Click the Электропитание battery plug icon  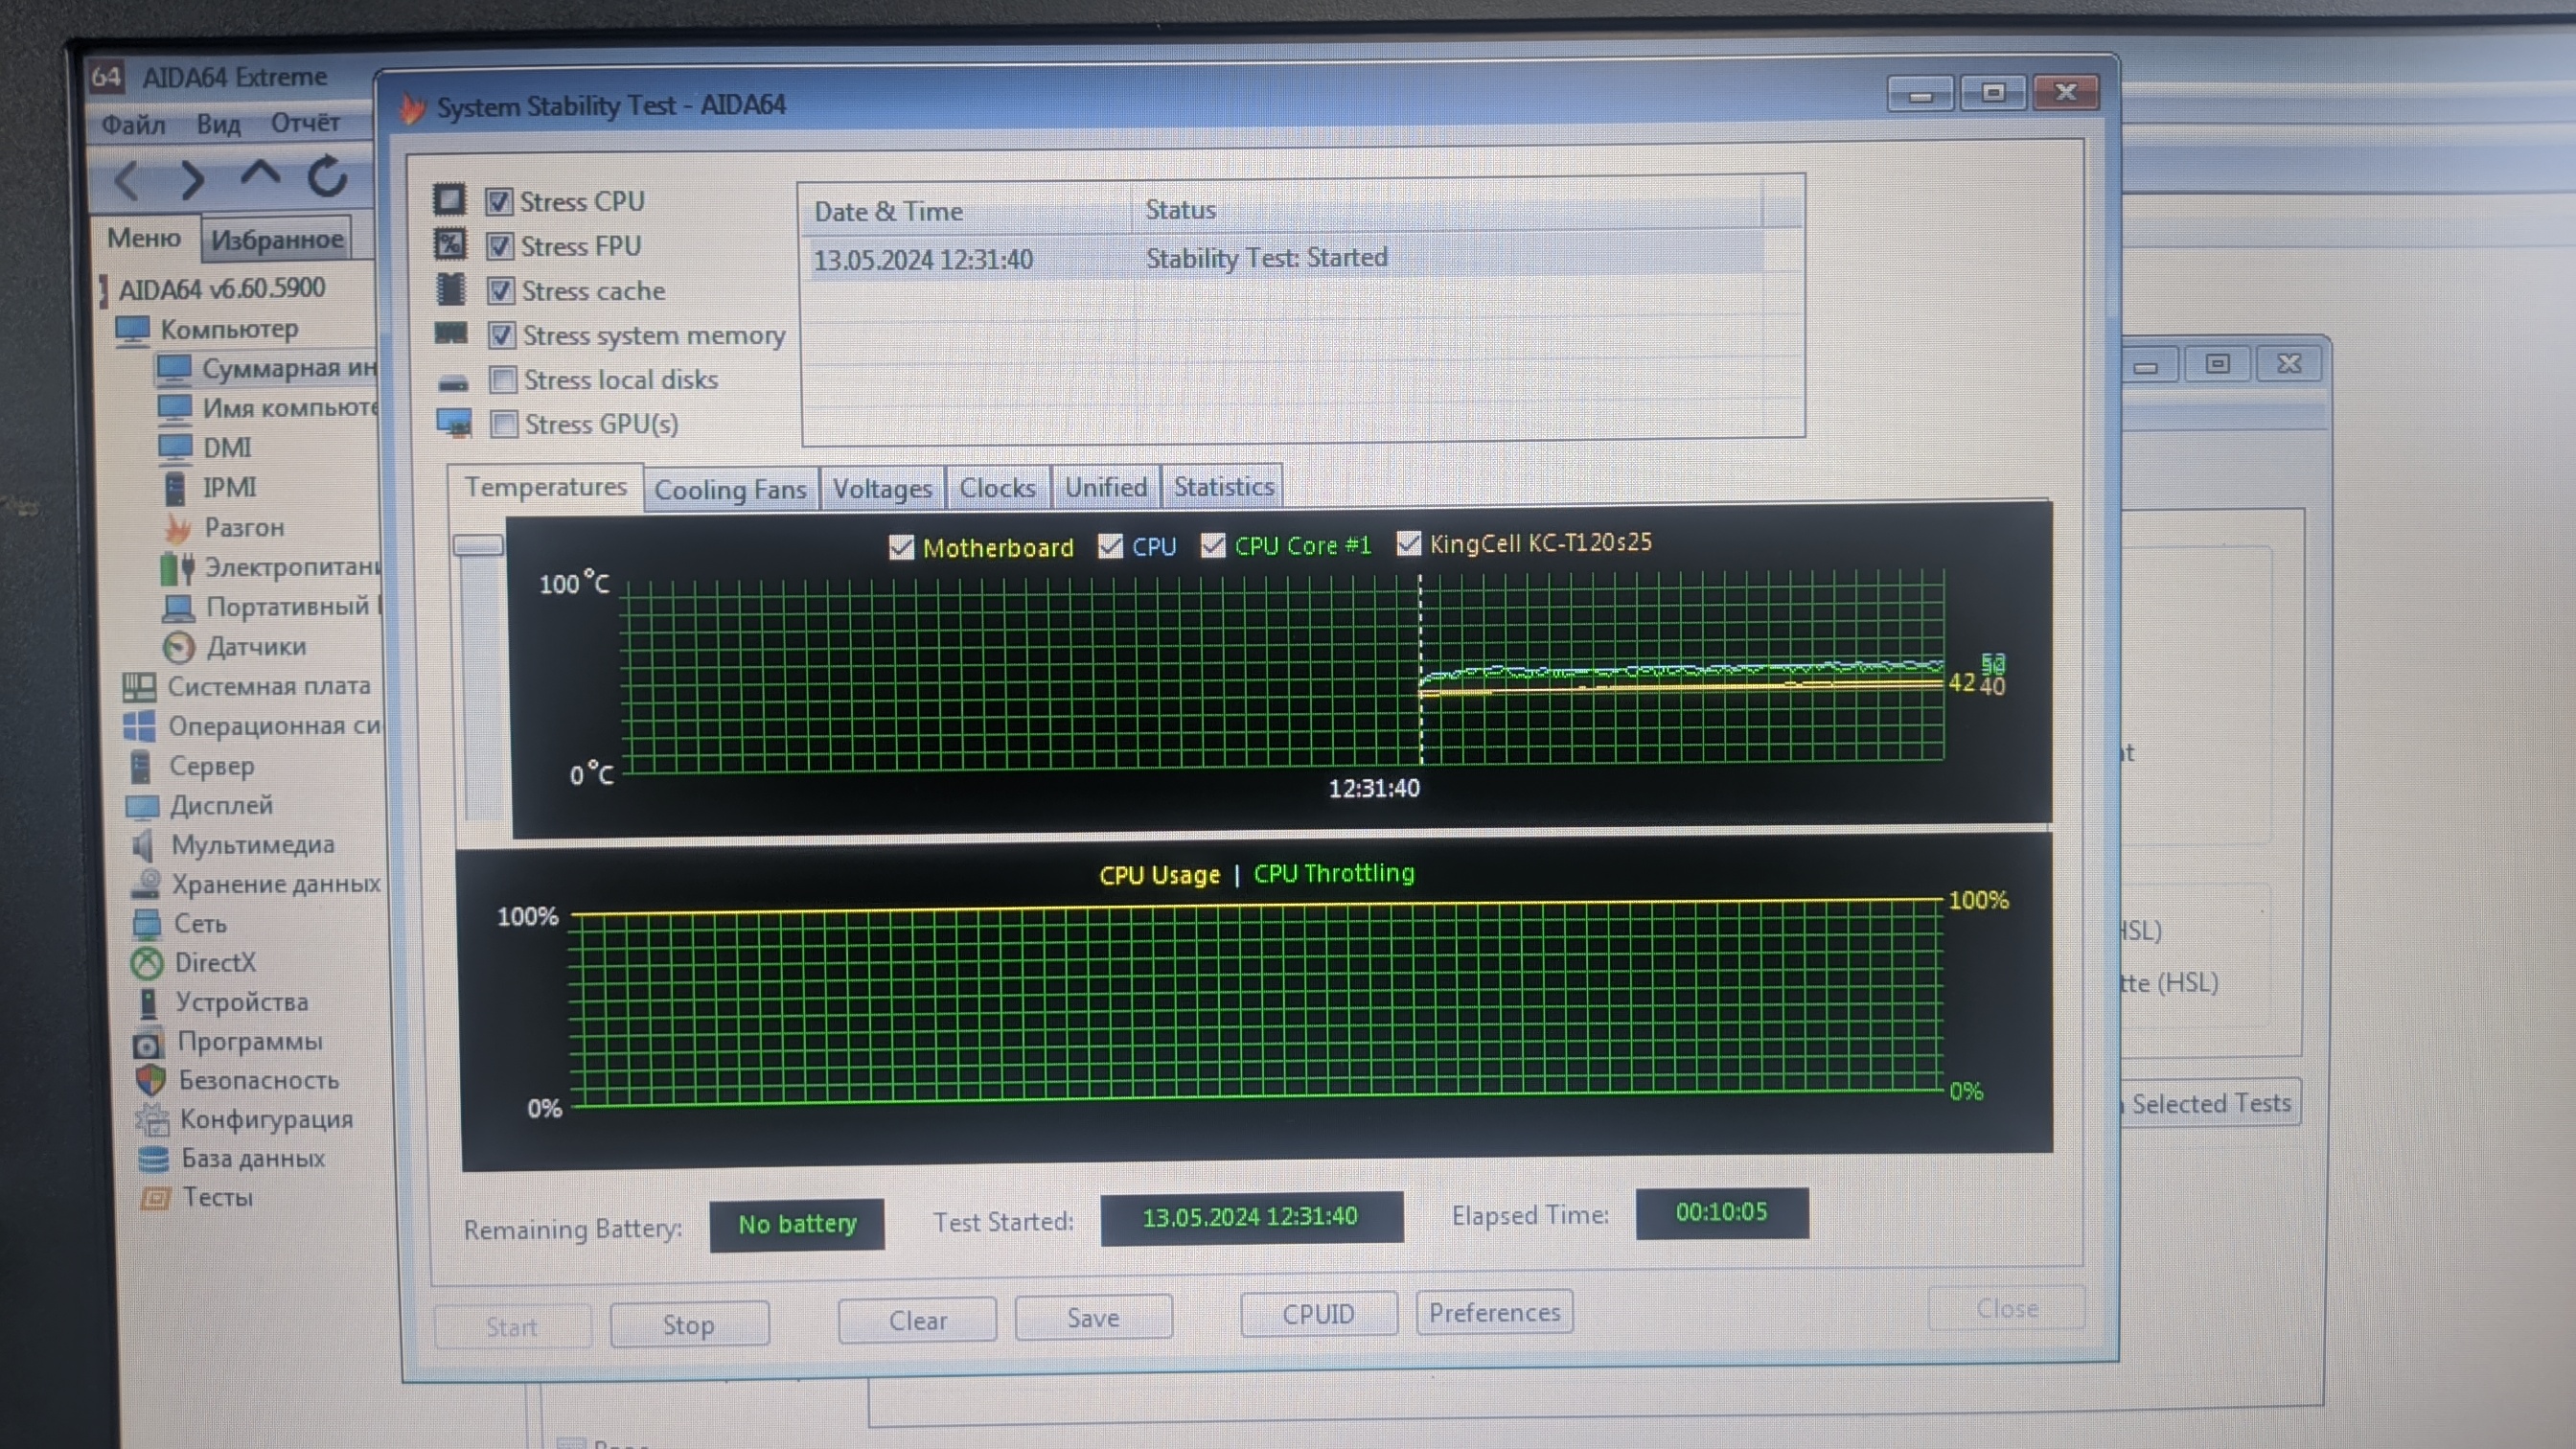(177, 567)
